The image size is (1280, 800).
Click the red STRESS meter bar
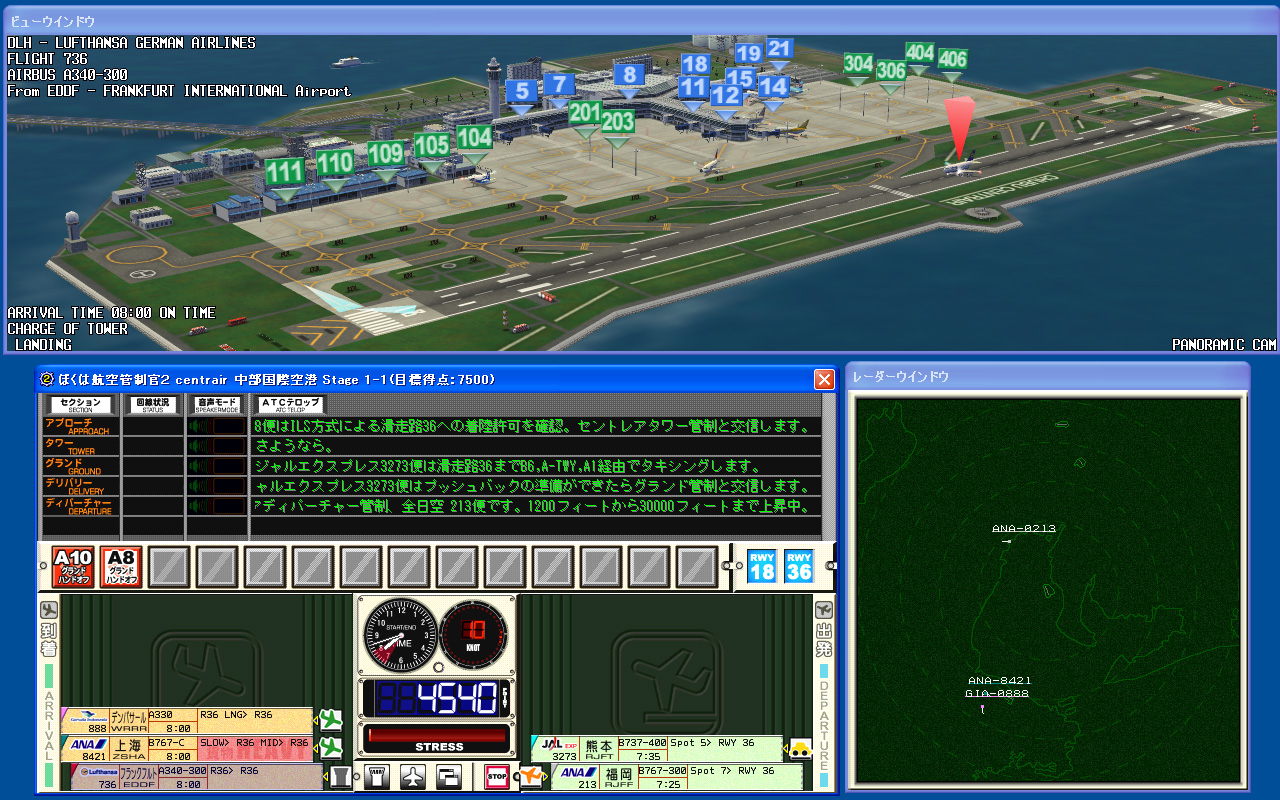tap(439, 736)
